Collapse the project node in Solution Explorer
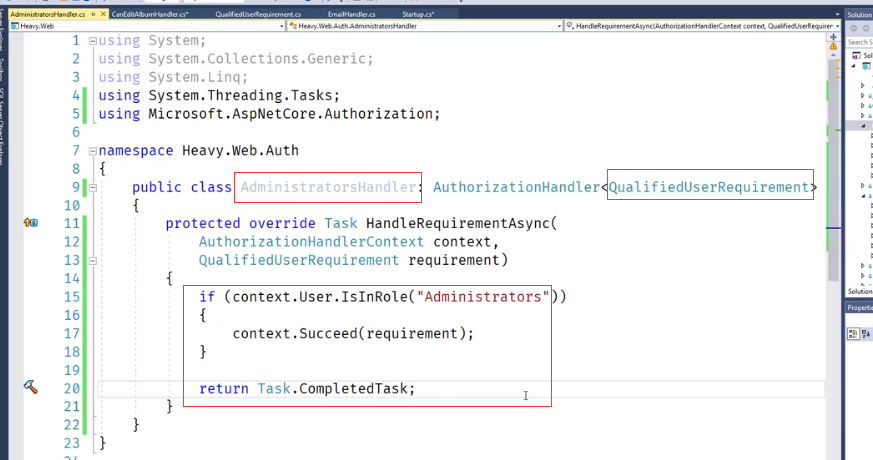This screenshot has height=460, width=873. [x=854, y=66]
